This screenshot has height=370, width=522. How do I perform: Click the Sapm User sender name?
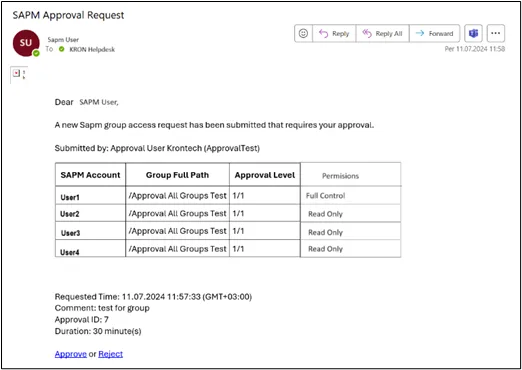click(63, 40)
